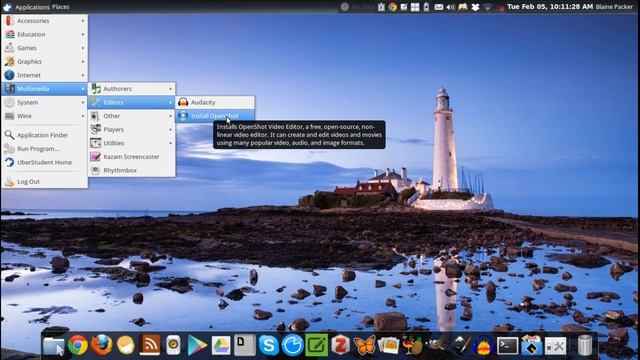Viewport: 640px width, 360px height.
Task: Click the Accessories submenu arrow
Action: point(83,21)
